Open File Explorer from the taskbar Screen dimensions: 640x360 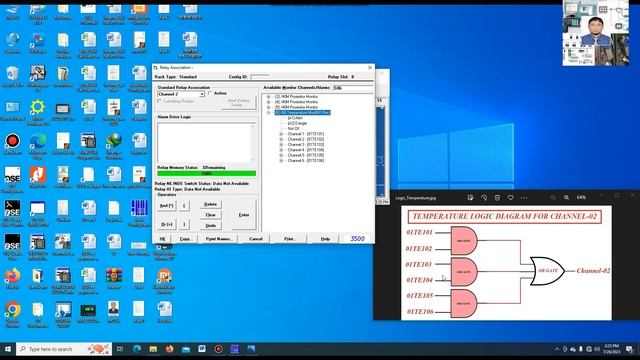(x=153, y=349)
